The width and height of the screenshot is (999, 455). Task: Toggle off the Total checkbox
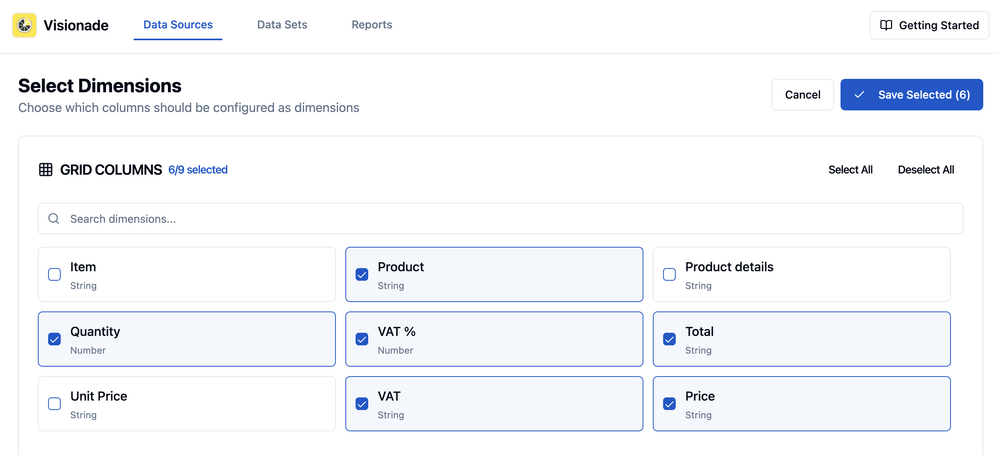(670, 340)
